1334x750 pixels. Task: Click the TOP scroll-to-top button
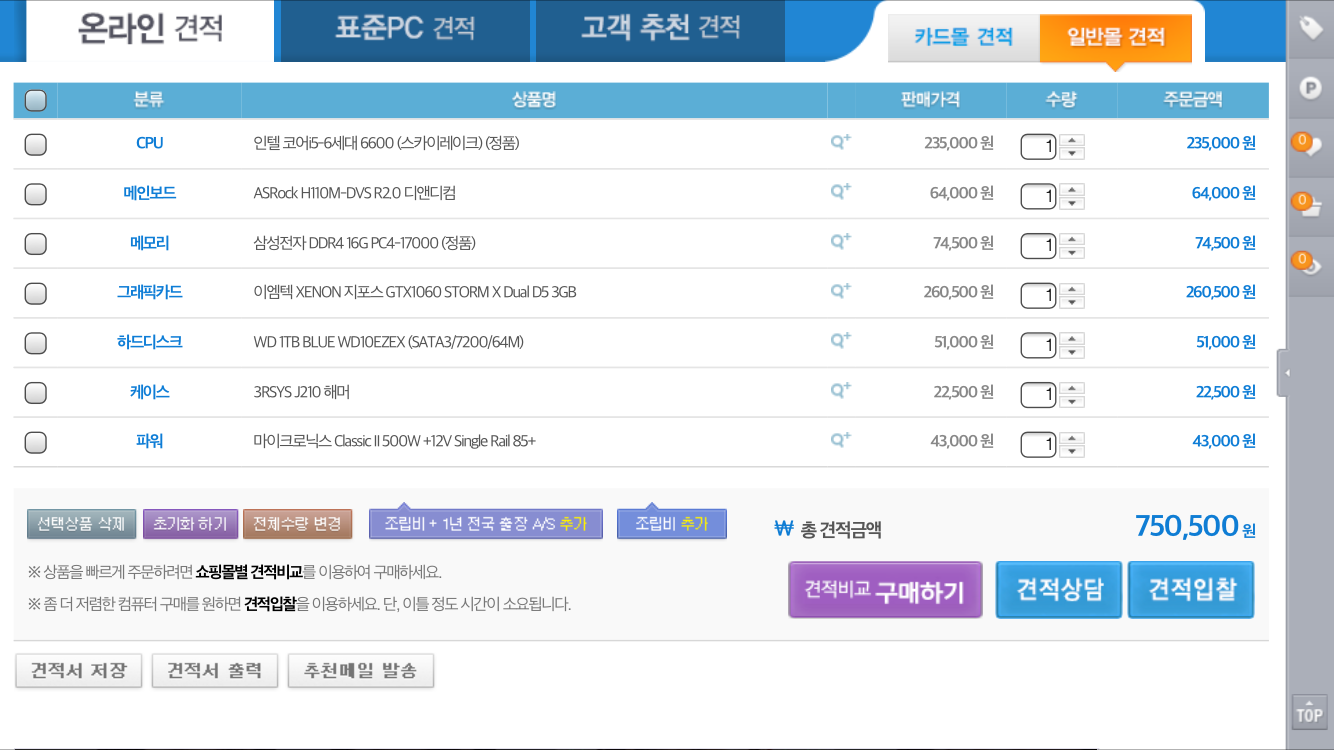point(1309,712)
